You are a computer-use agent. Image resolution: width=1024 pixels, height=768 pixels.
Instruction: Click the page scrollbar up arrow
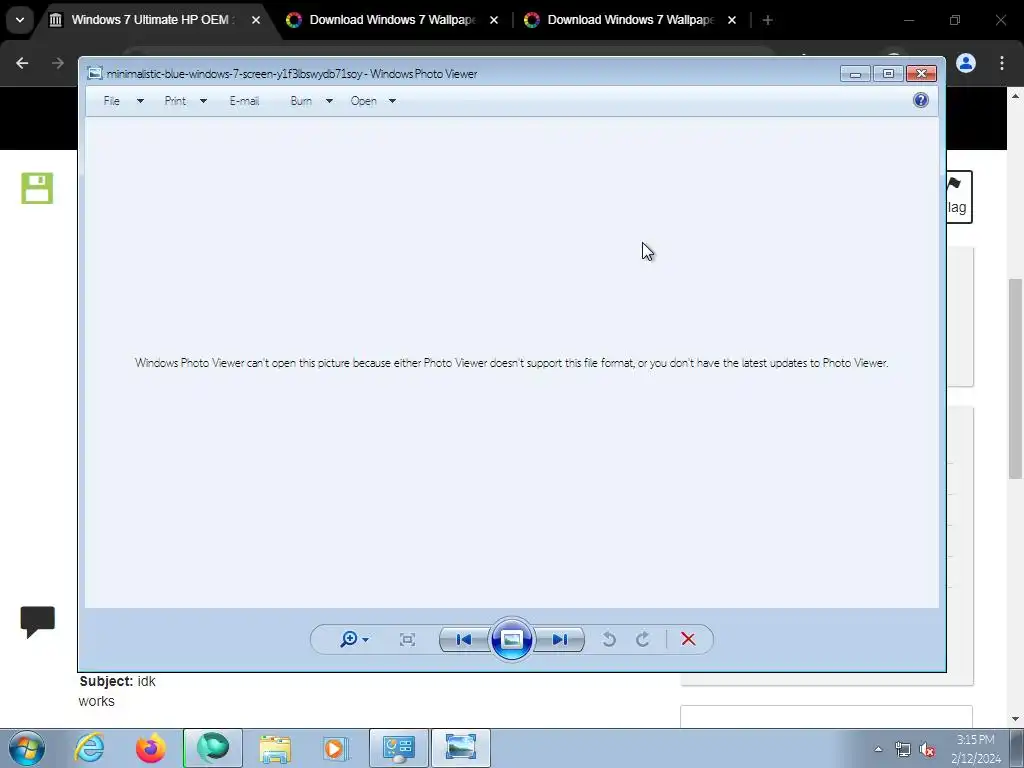tap(1016, 96)
